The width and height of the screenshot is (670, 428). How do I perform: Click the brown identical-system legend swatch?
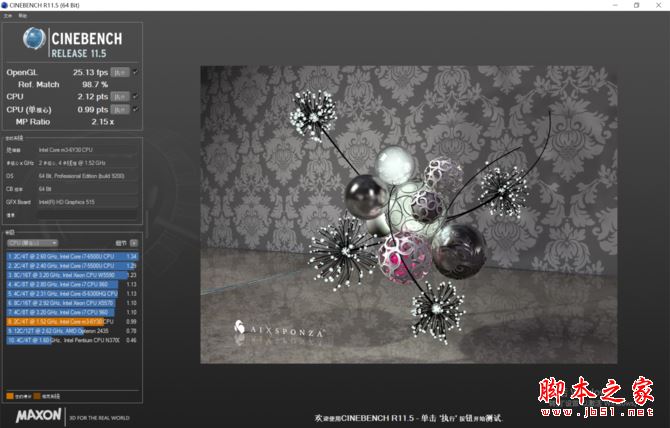click(37, 396)
